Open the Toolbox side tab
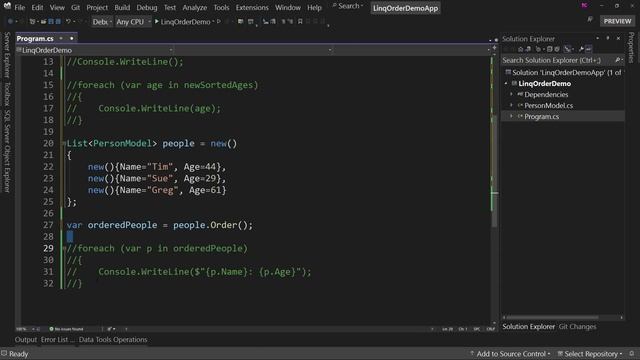Viewport: 640px width, 360px height. pos(7,93)
